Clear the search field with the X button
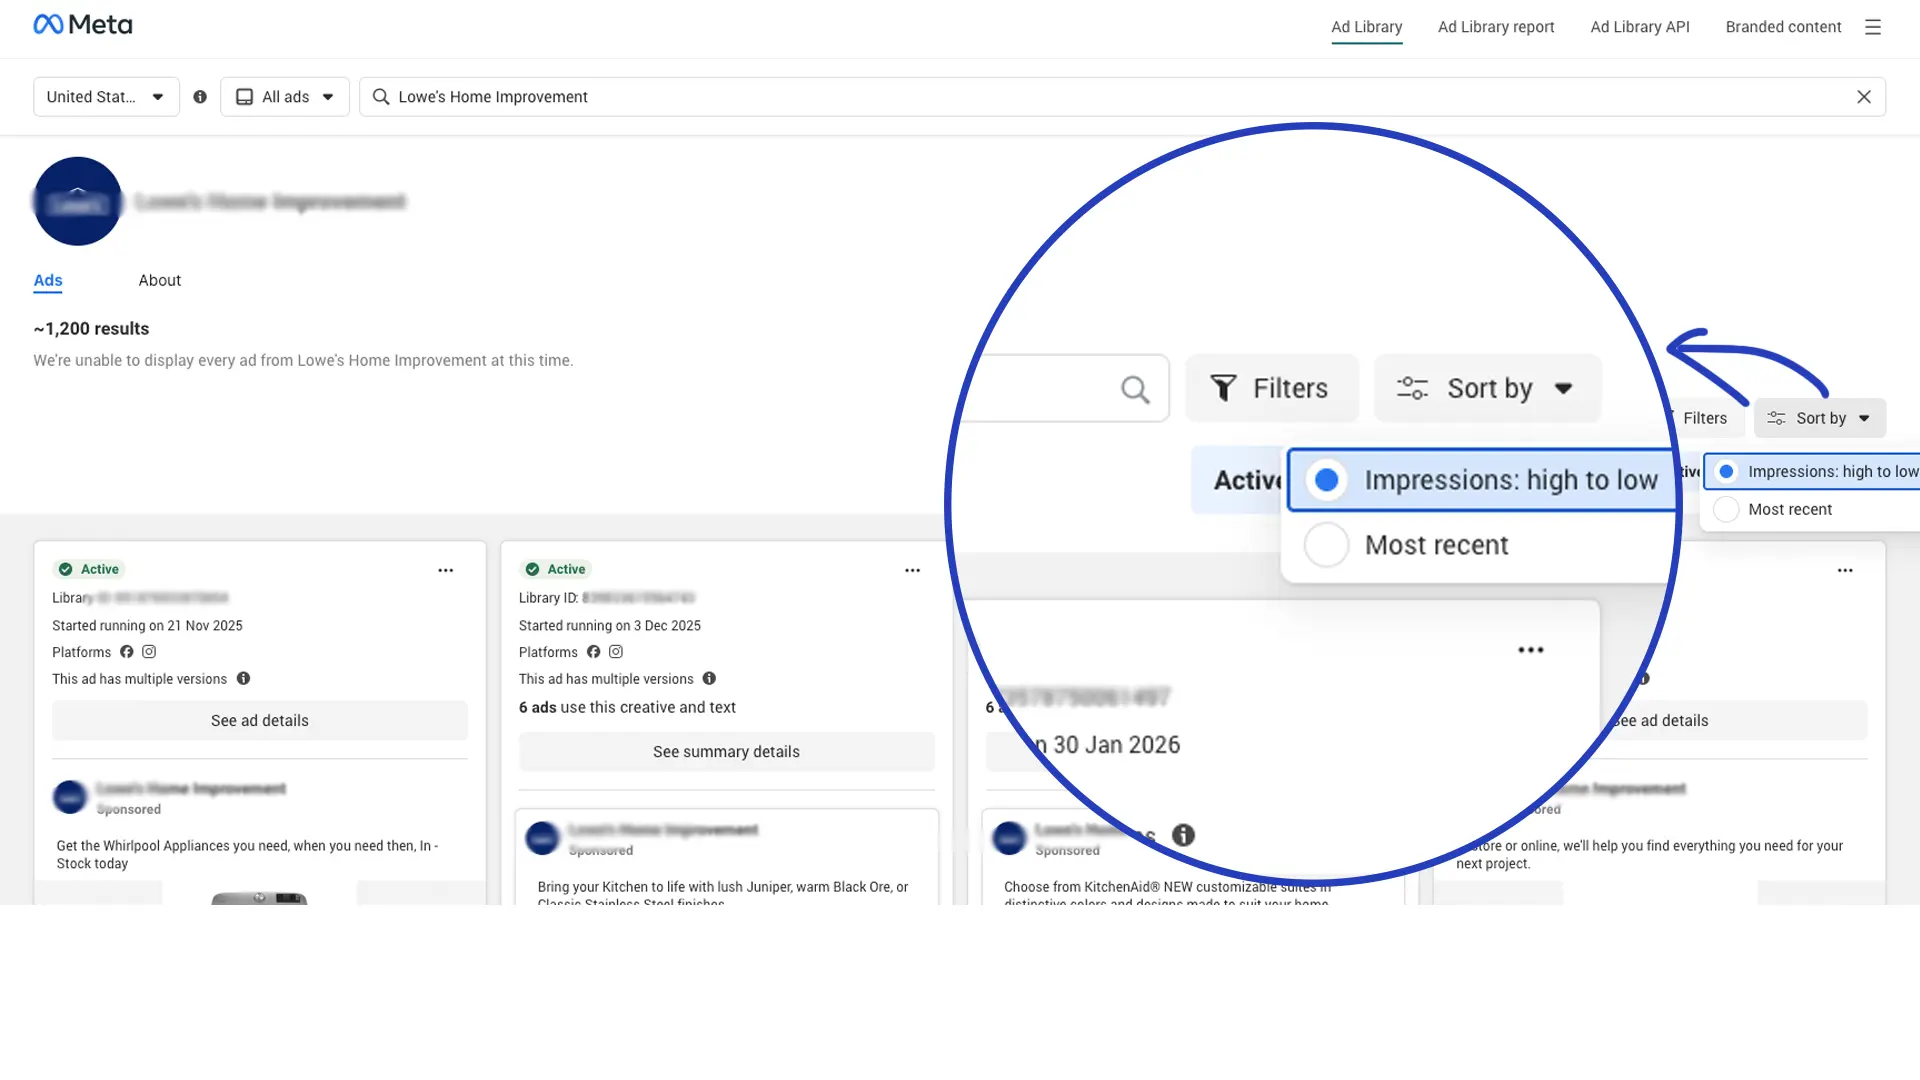Screen dimensions: 1920x1080 pos(1863,96)
